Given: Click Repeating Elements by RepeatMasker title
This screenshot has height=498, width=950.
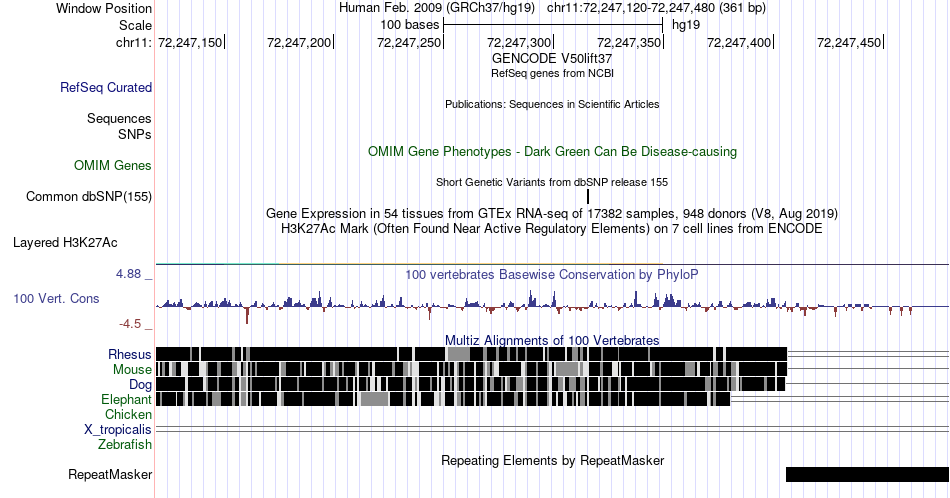Looking at the screenshot, I should pyautogui.click(x=552, y=460).
